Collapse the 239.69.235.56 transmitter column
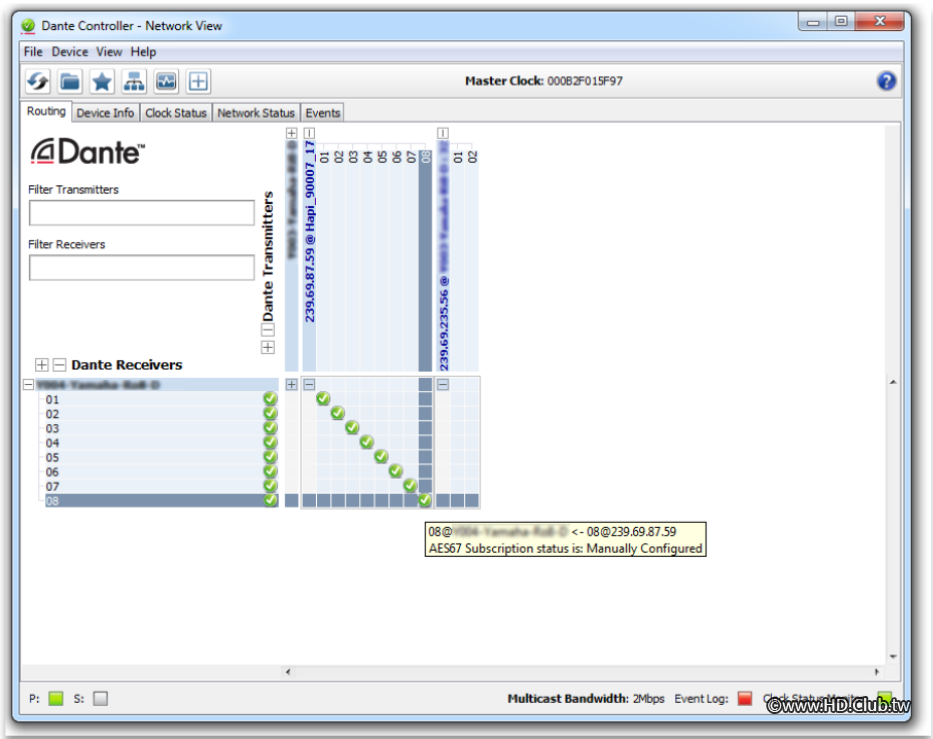Image resolution: width=933 pixels, height=739 pixels. tap(443, 133)
